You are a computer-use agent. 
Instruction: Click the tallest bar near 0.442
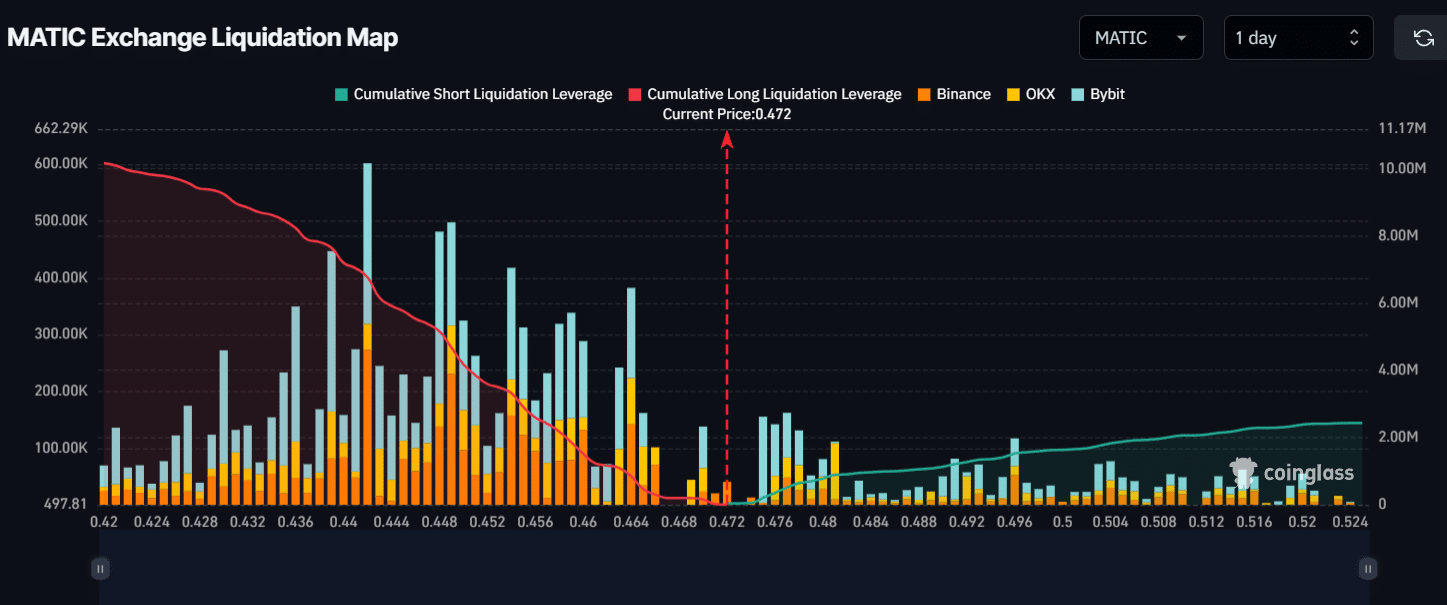(367, 333)
